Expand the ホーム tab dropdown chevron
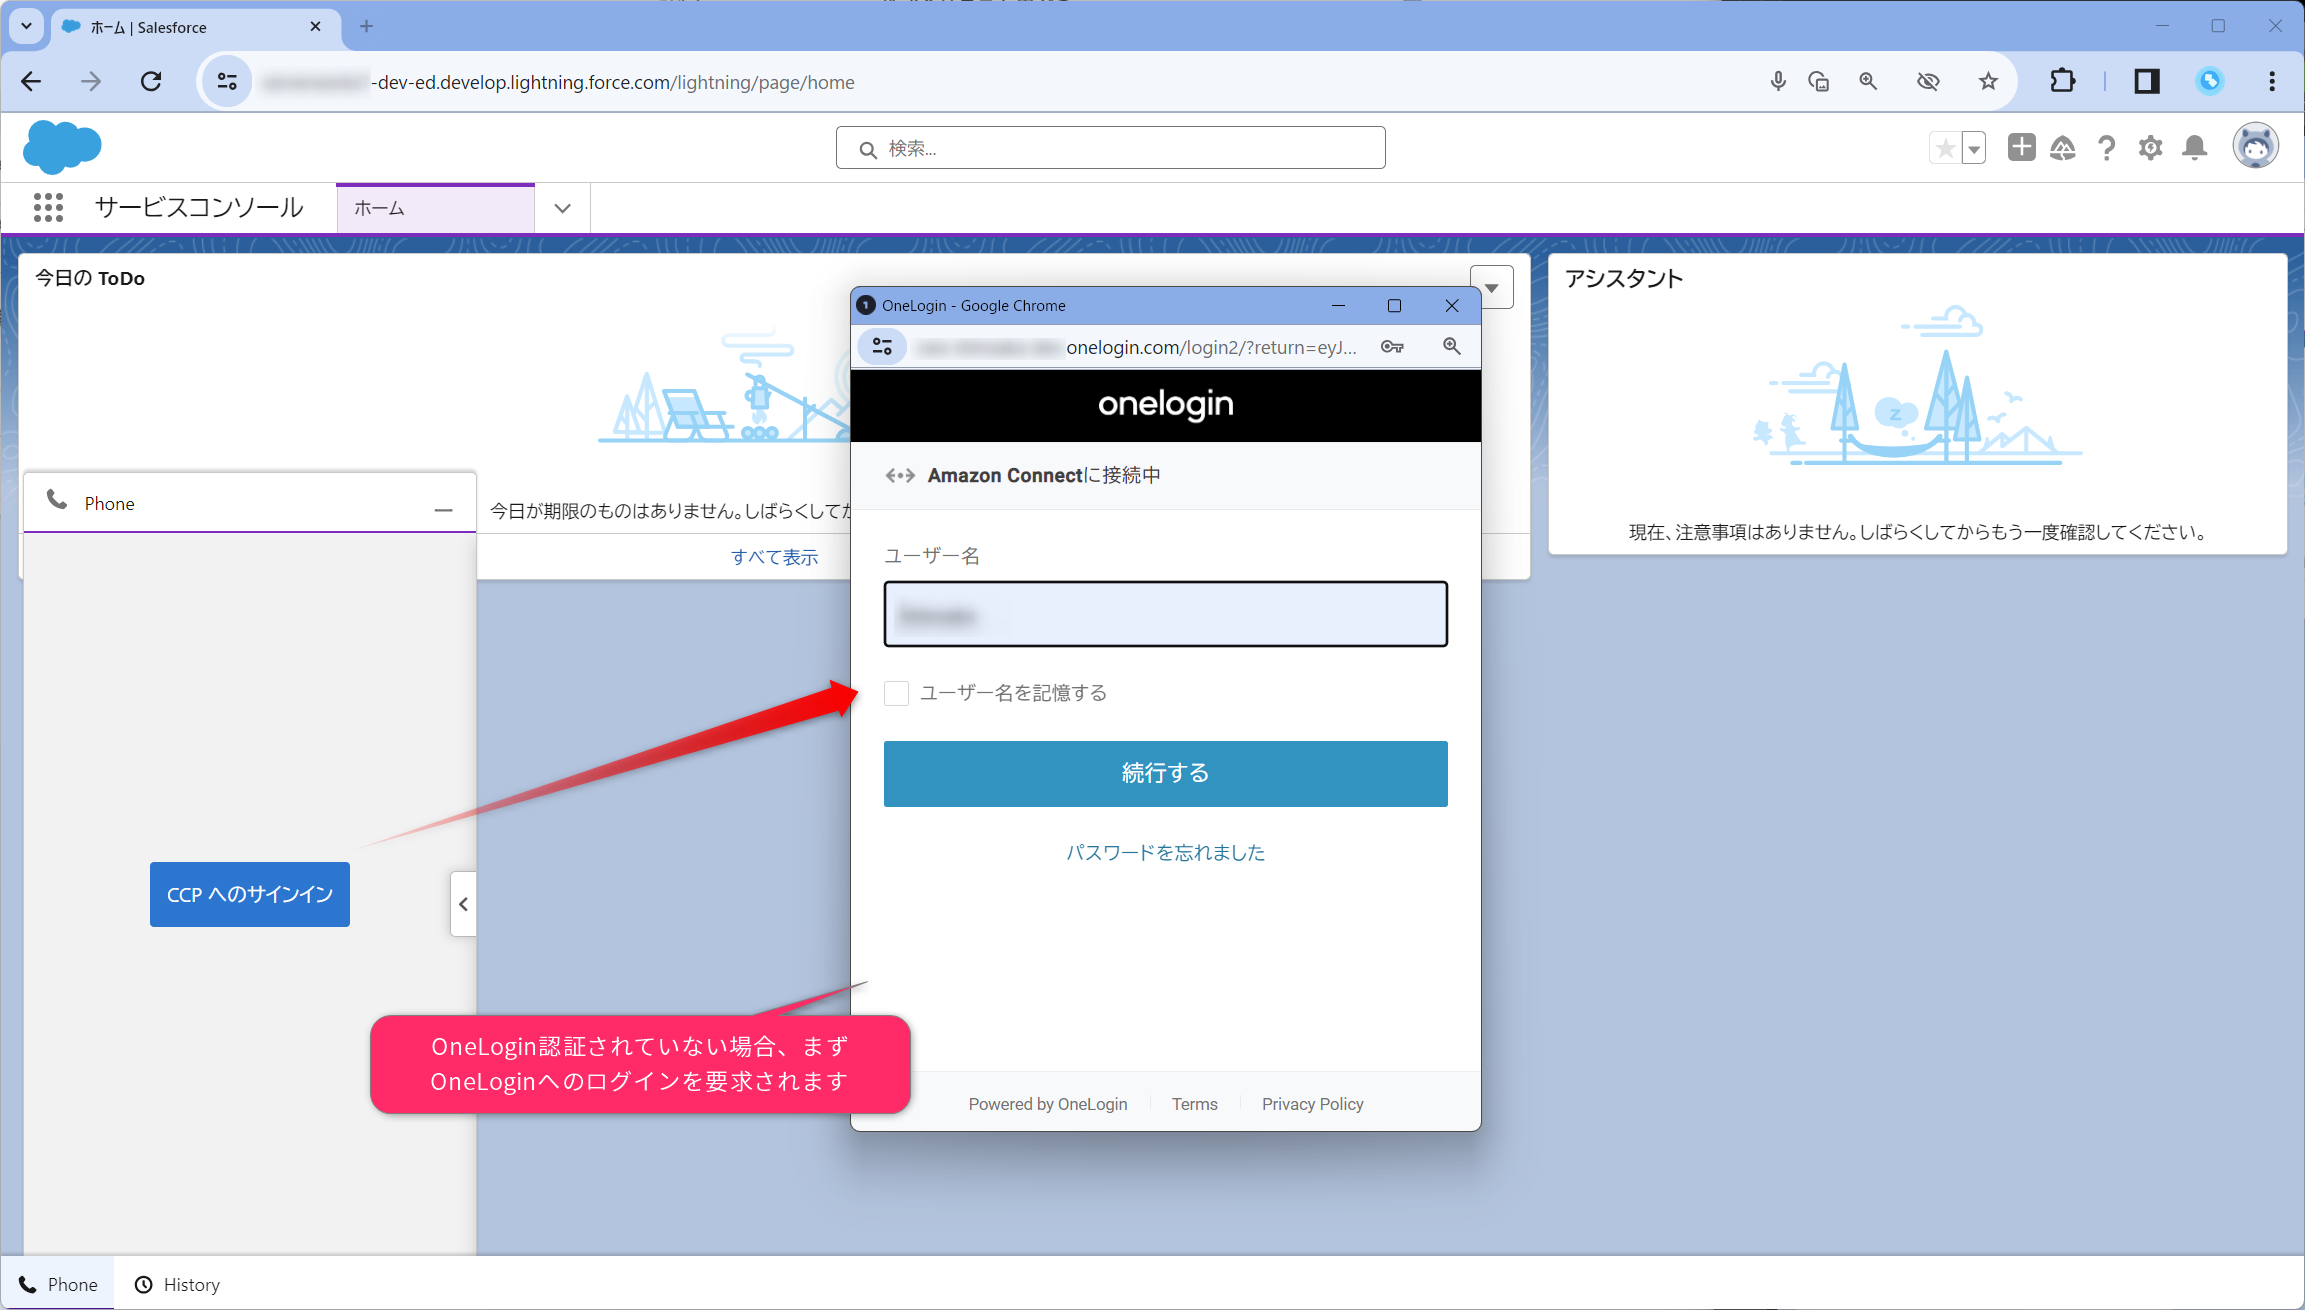The height and width of the screenshot is (1310, 2305). coord(563,208)
